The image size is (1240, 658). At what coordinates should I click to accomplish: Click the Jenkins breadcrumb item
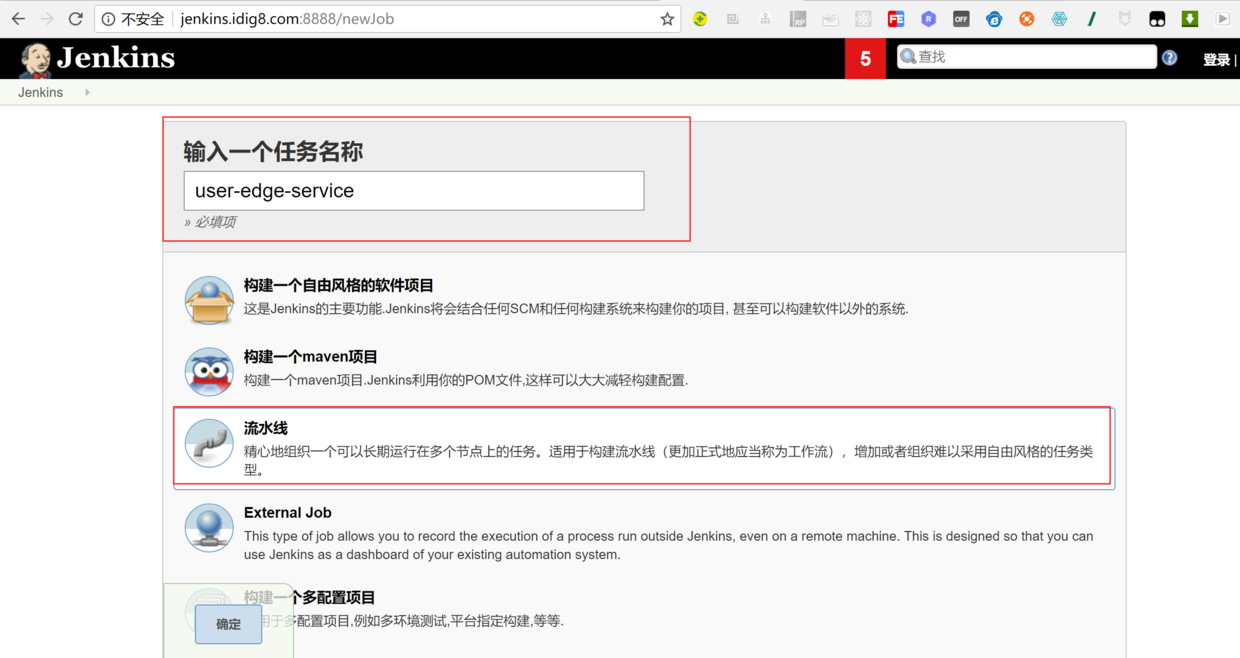pyautogui.click(x=40, y=92)
